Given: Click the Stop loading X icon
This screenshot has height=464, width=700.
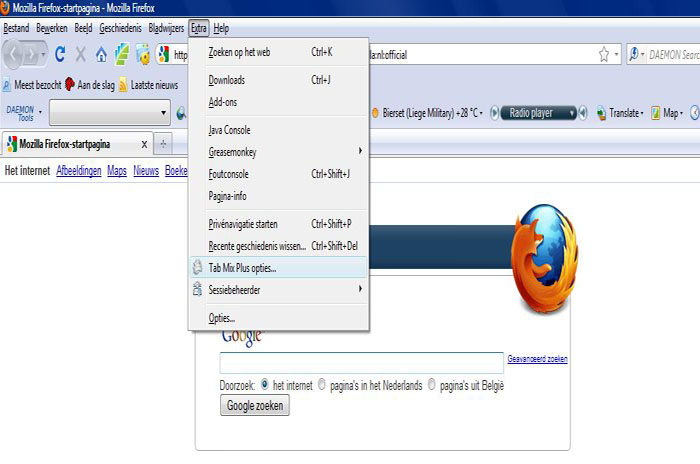Looking at the screenshot, I should click(80, 54).
